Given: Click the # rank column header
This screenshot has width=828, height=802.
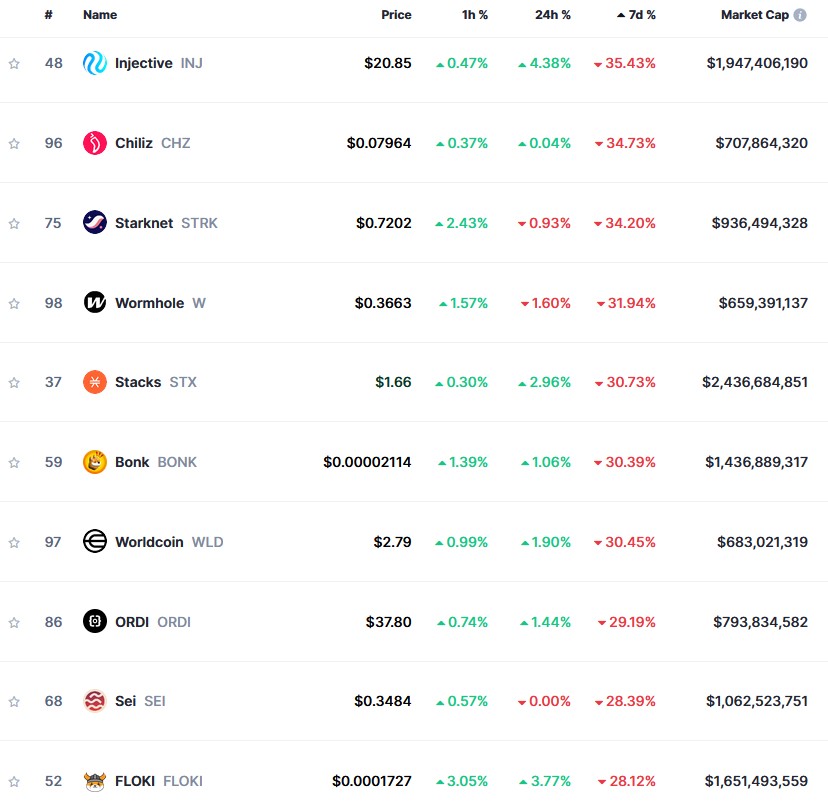Looking at the screenshot, I should [x=49, y=15].
